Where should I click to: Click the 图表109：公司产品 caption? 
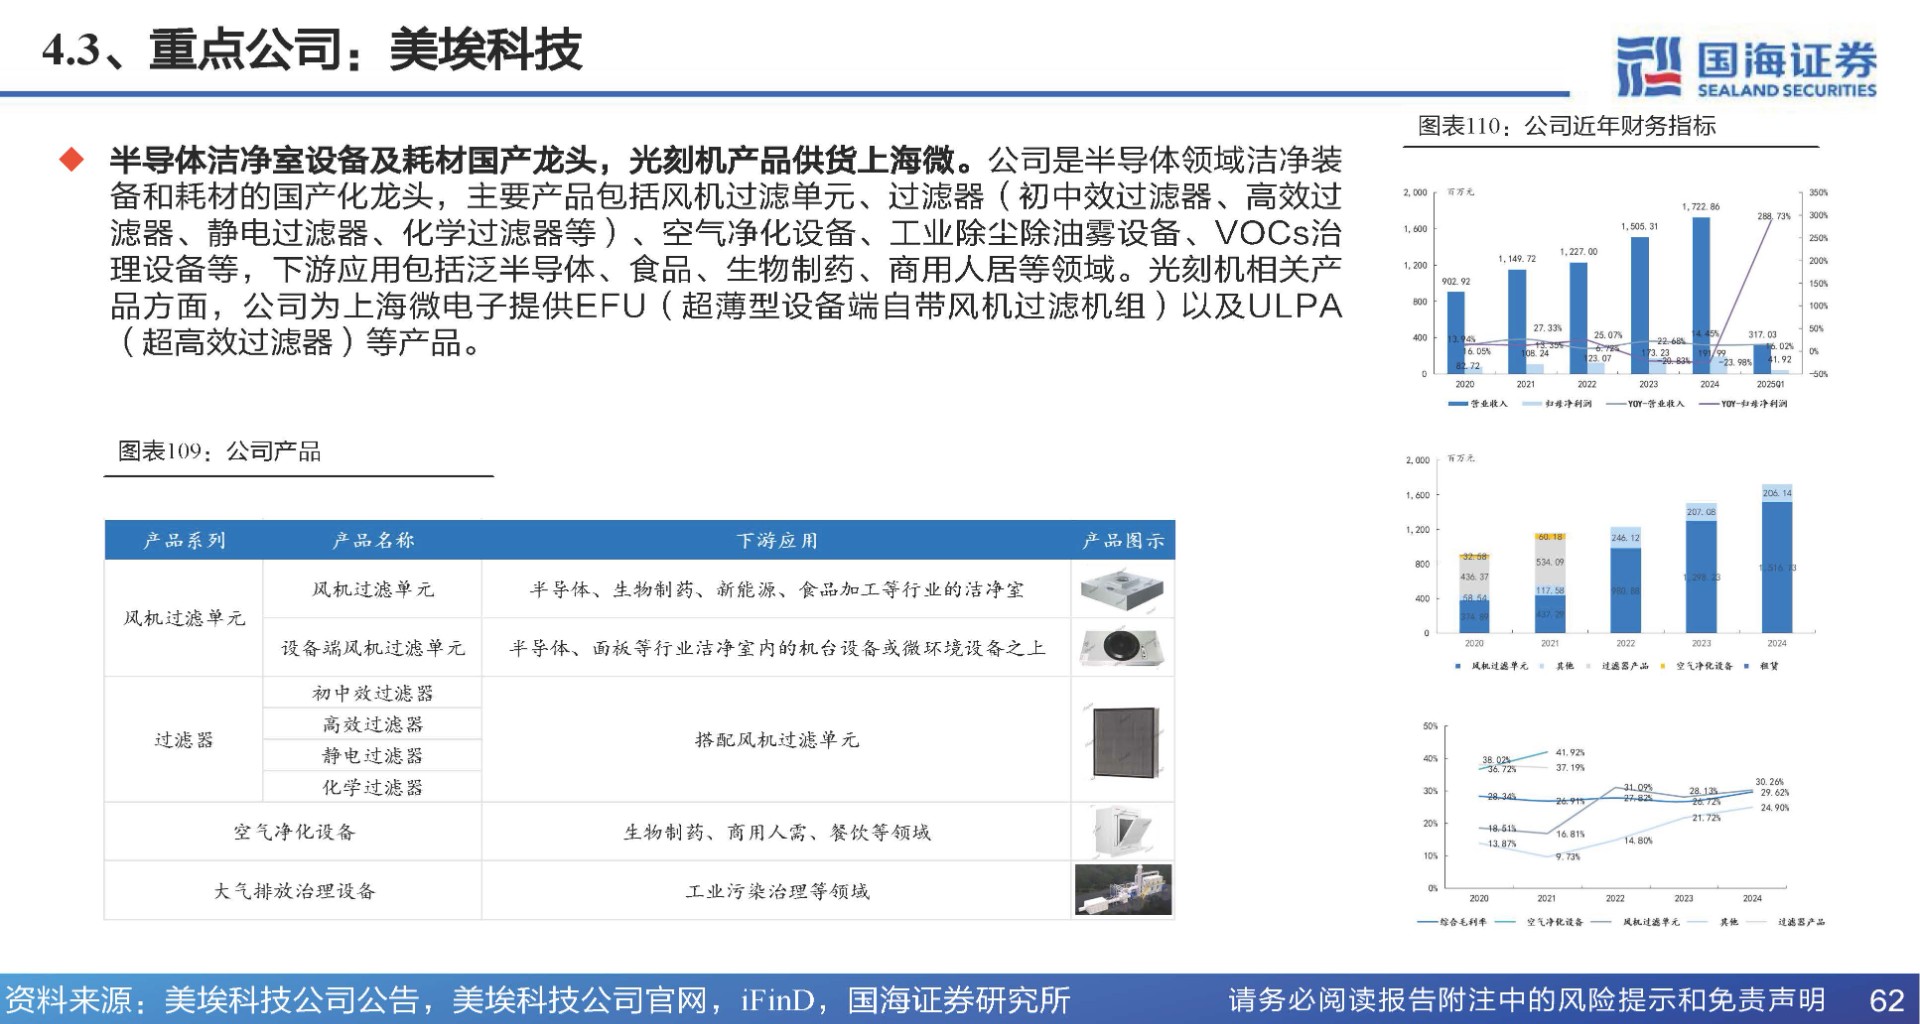pyautogui.click(x=219, y=452)
